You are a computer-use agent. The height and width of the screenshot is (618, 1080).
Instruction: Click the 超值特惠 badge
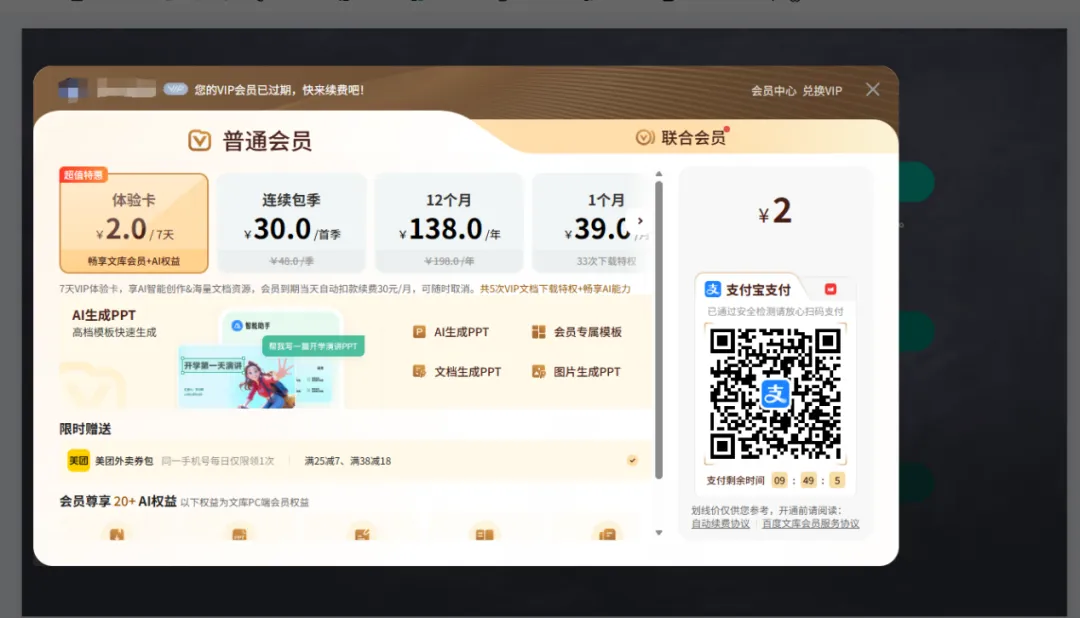(83, 175)
